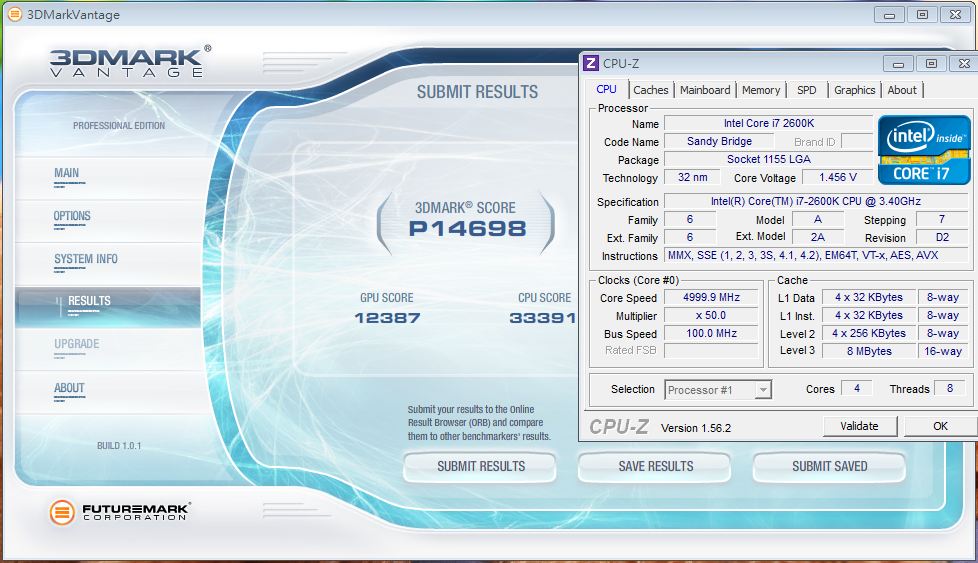Click the Stepping value 7
The image size is (978, 563).
click(941, 219)
